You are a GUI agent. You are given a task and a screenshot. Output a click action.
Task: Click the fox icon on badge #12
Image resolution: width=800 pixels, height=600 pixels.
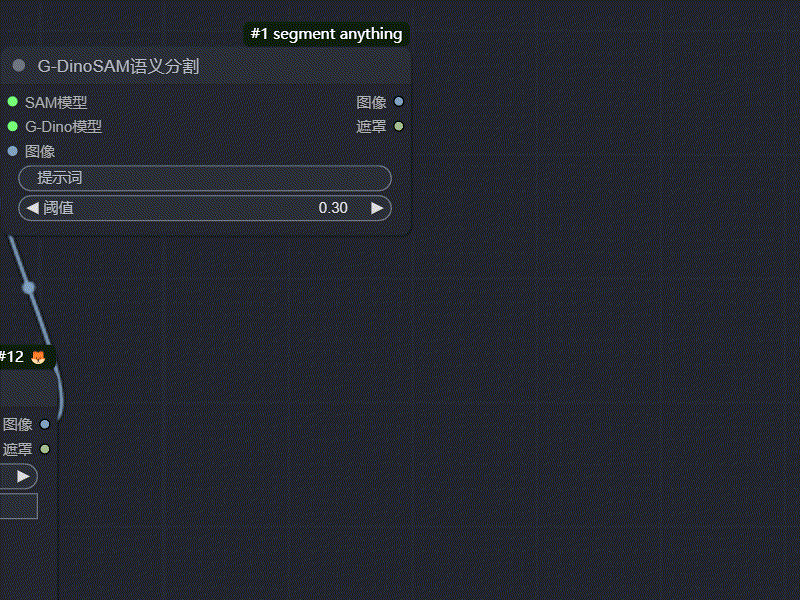[x=38, y=357]
